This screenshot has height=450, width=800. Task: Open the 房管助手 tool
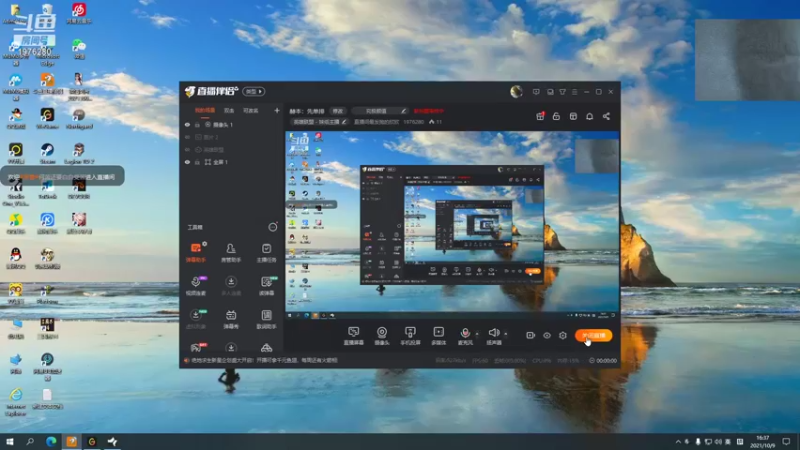pos(231,252)
